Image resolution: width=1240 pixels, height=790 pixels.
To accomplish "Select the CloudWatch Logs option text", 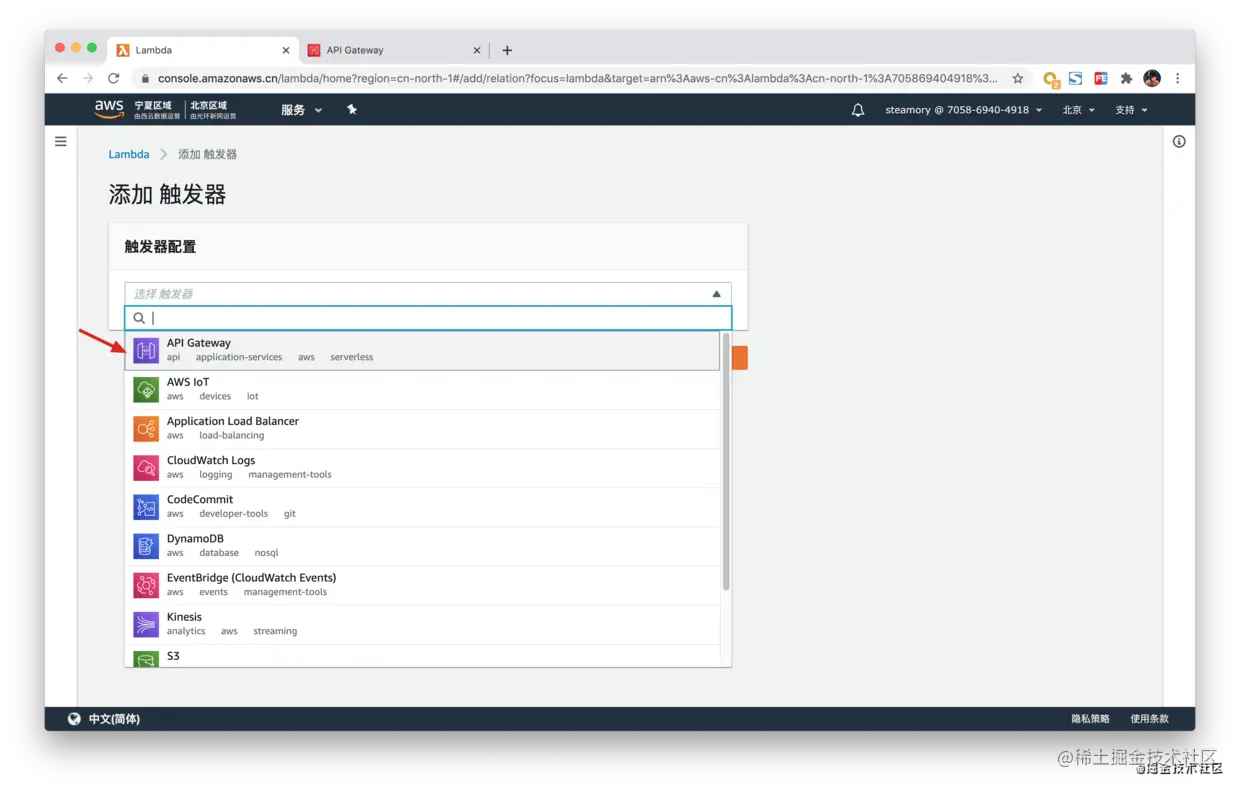I will pyautogui.click(x=211, y=460).
